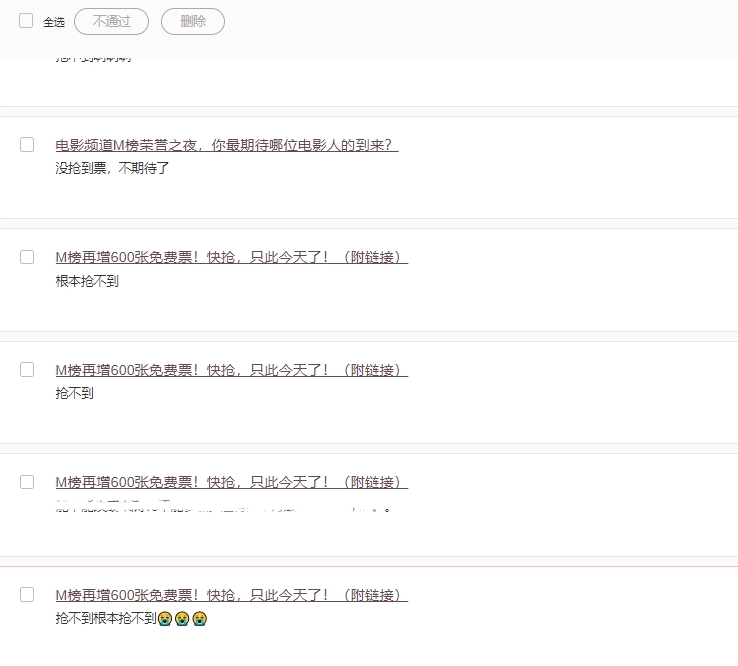Tick the 全选 select-all checkbox

pos(26,20)
